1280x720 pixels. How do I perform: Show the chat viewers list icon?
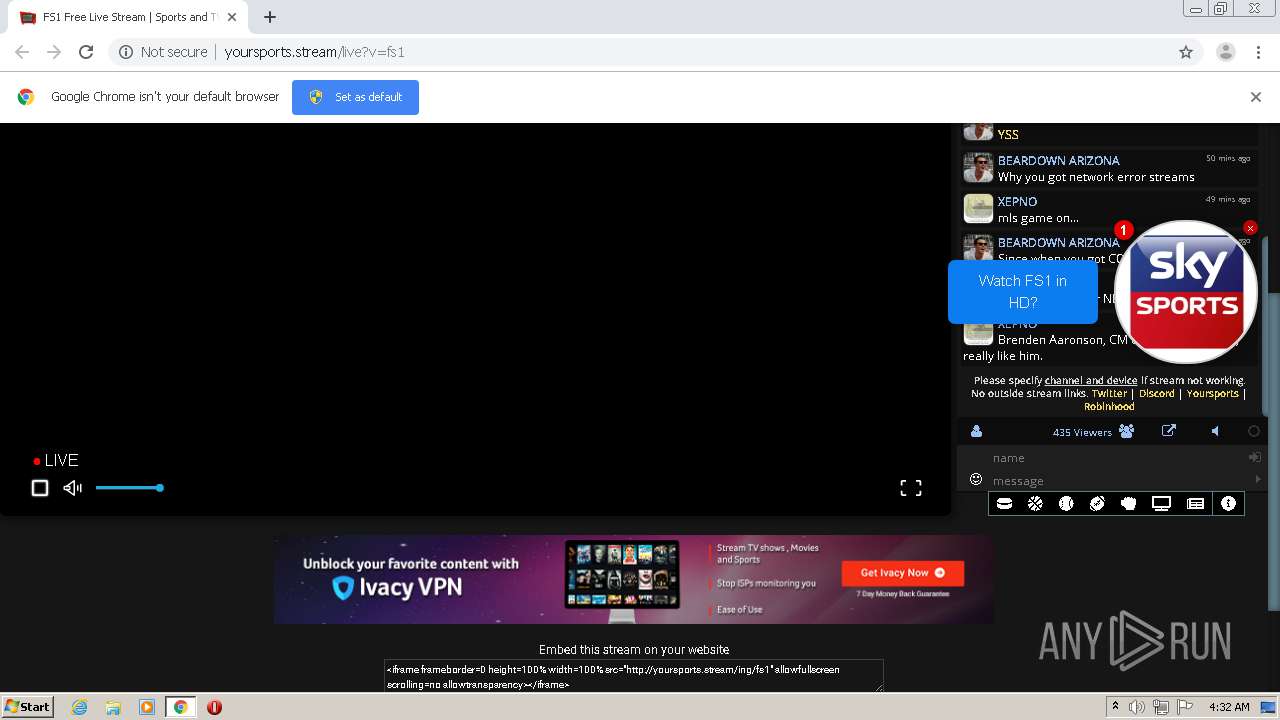coord(1127,431)
